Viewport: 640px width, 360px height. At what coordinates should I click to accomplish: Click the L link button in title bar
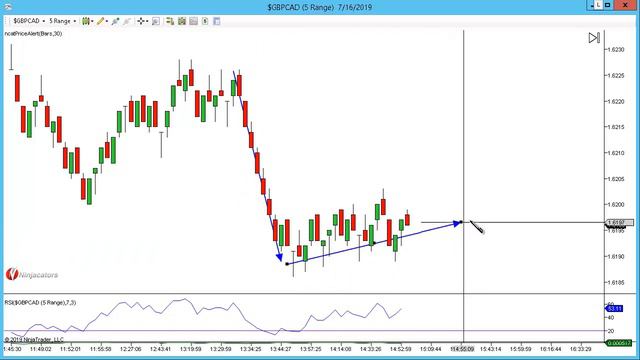coord(598,5)
